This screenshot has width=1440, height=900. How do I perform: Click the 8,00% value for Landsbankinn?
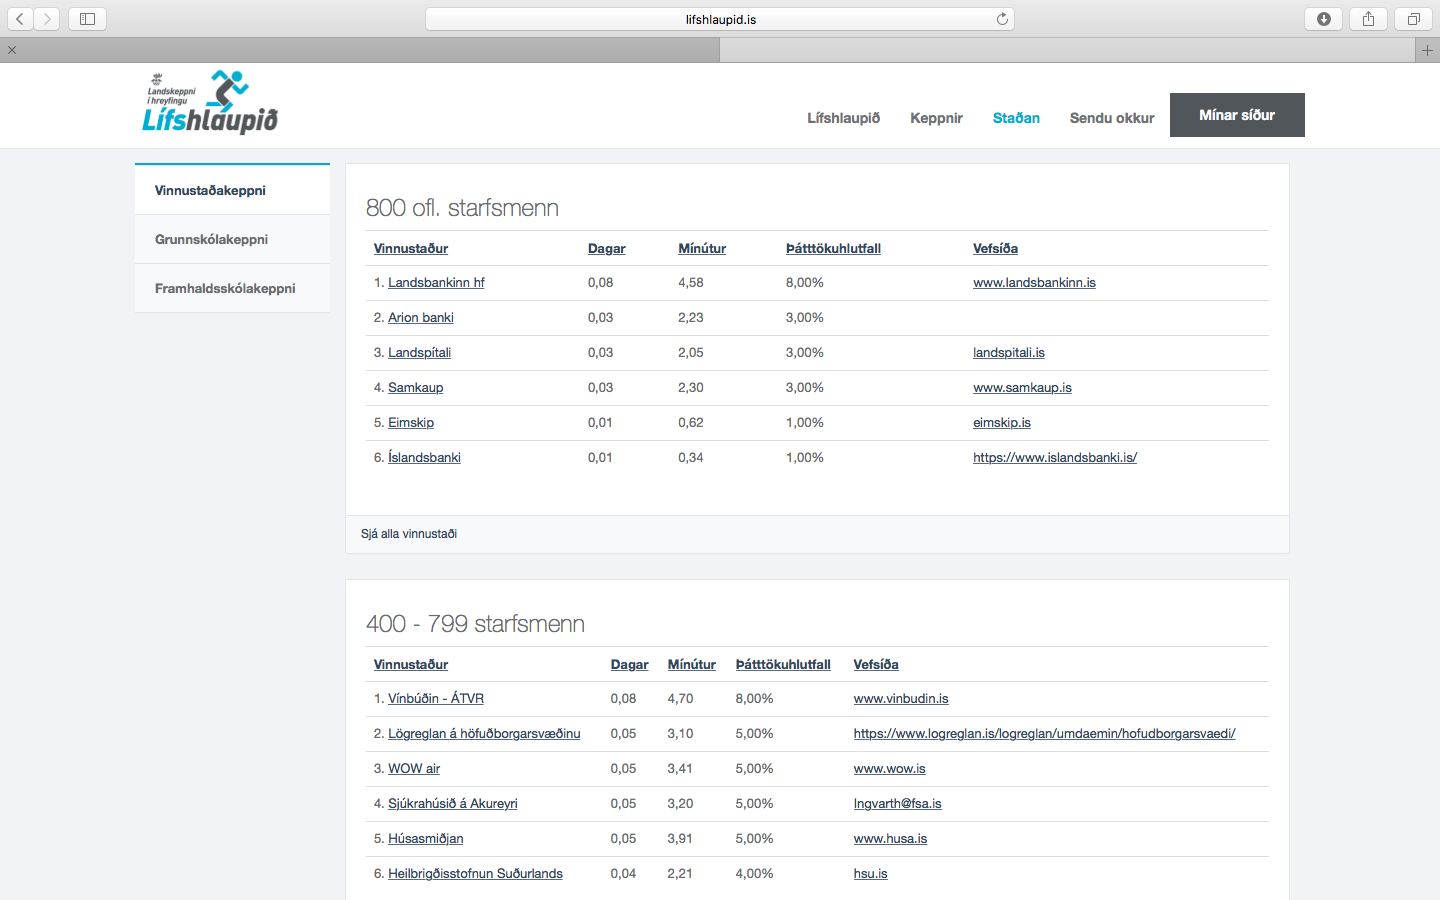805,283
